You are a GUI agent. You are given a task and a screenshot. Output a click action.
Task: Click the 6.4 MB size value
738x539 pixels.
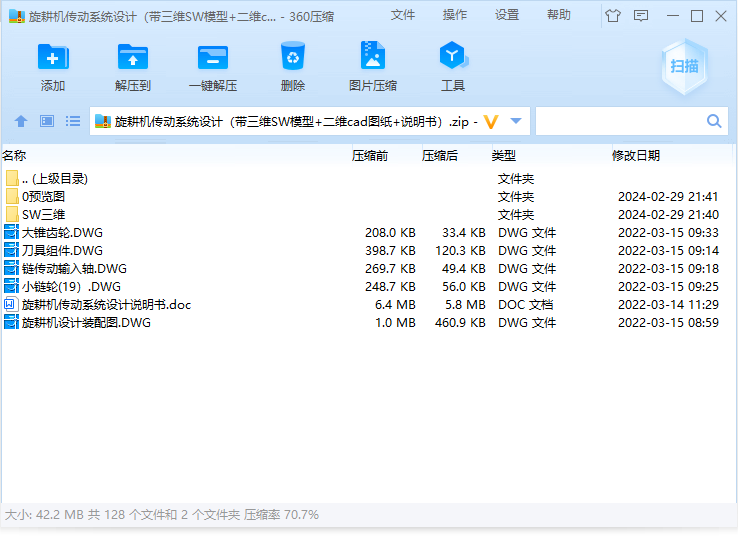point(395,305)
